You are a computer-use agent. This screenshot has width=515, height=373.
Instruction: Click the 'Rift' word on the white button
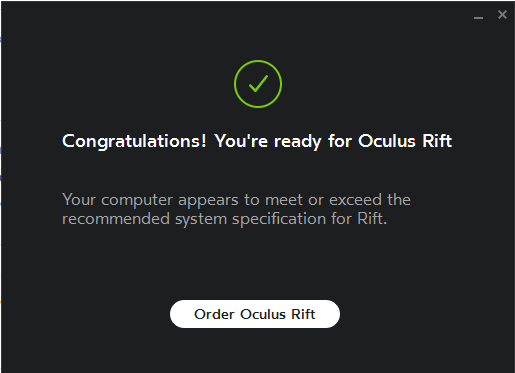[x=303, y=314]
